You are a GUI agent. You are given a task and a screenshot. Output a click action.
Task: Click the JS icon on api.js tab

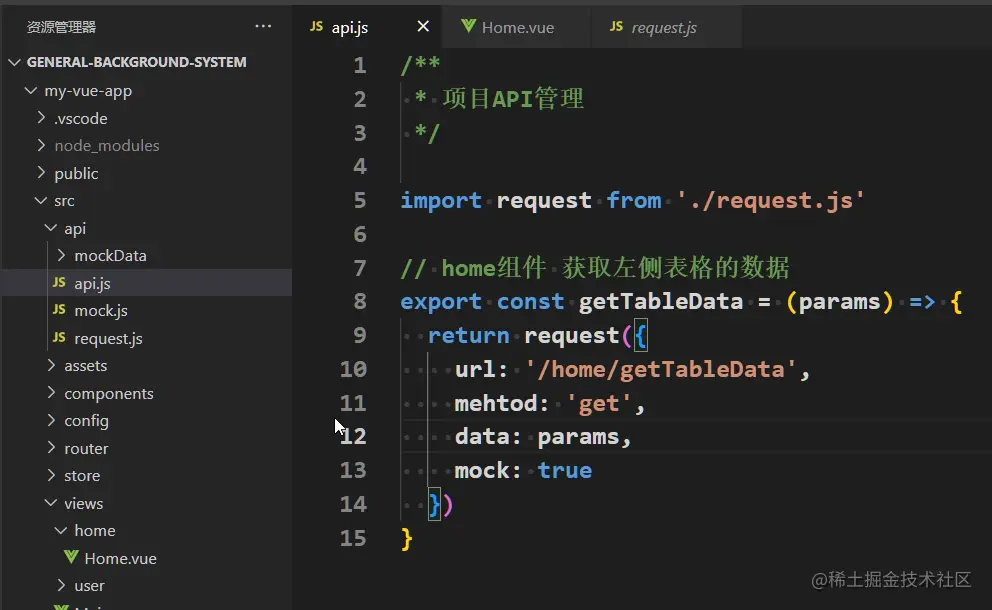pyautogui.click(x=317, y=27)
